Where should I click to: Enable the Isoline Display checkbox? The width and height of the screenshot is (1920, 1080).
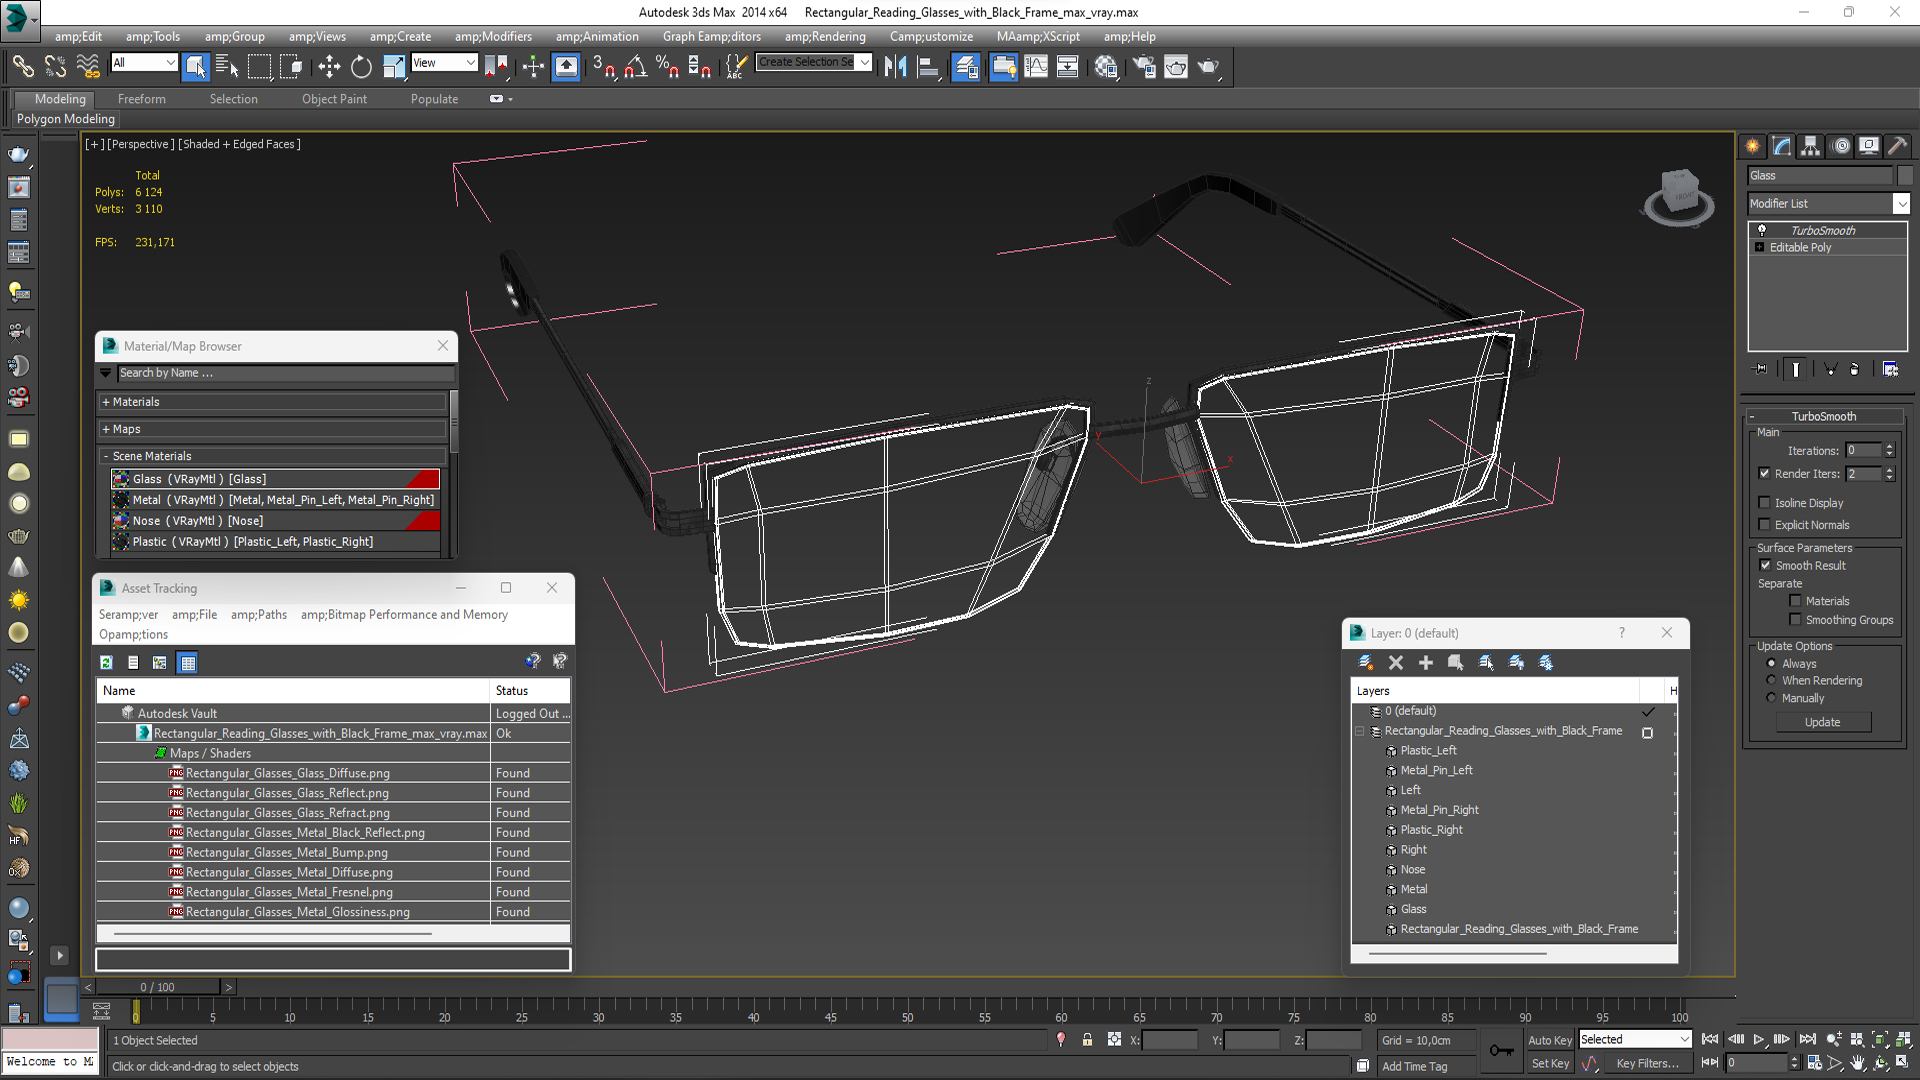(x=1765, y=503)
